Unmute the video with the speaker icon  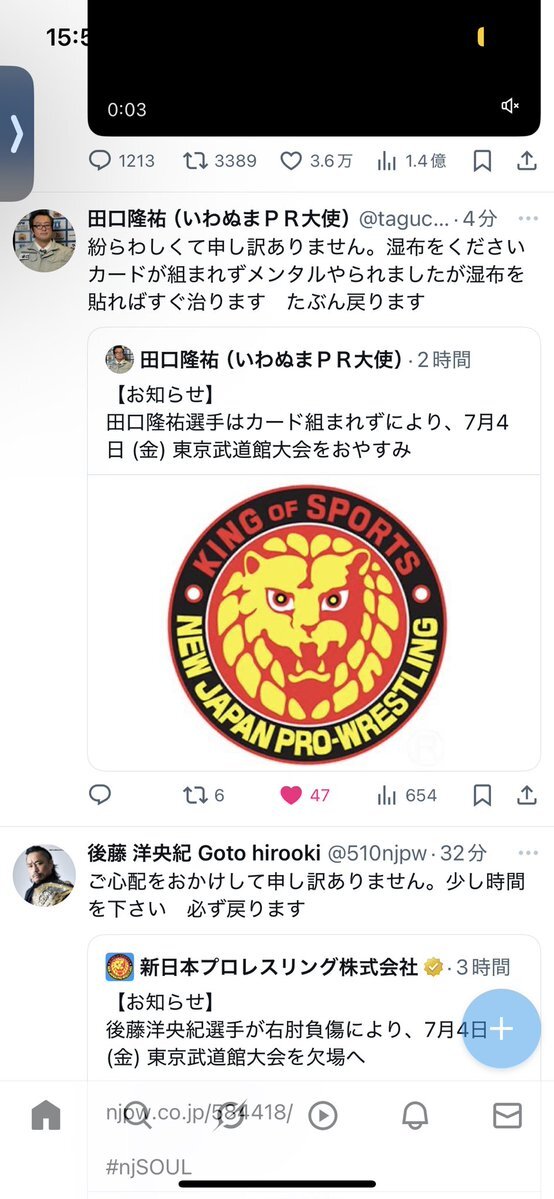pos(510,106)
